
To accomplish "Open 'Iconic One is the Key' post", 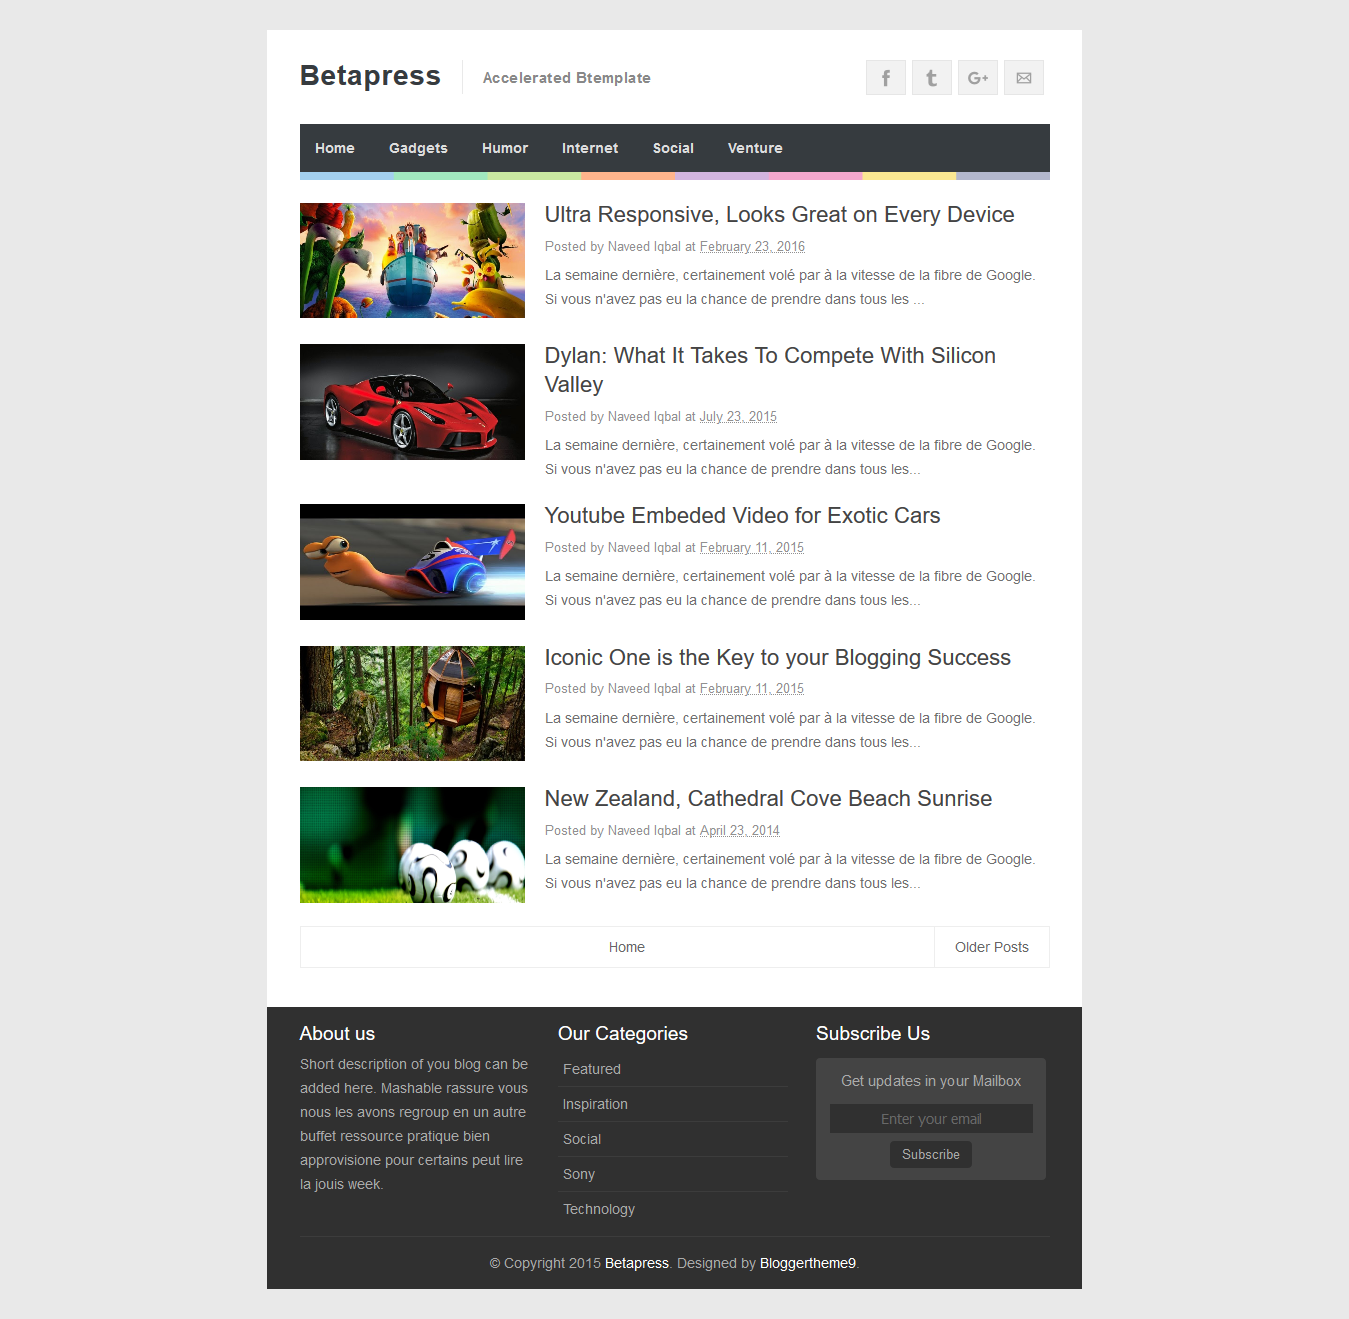I will tap(777, 658).
